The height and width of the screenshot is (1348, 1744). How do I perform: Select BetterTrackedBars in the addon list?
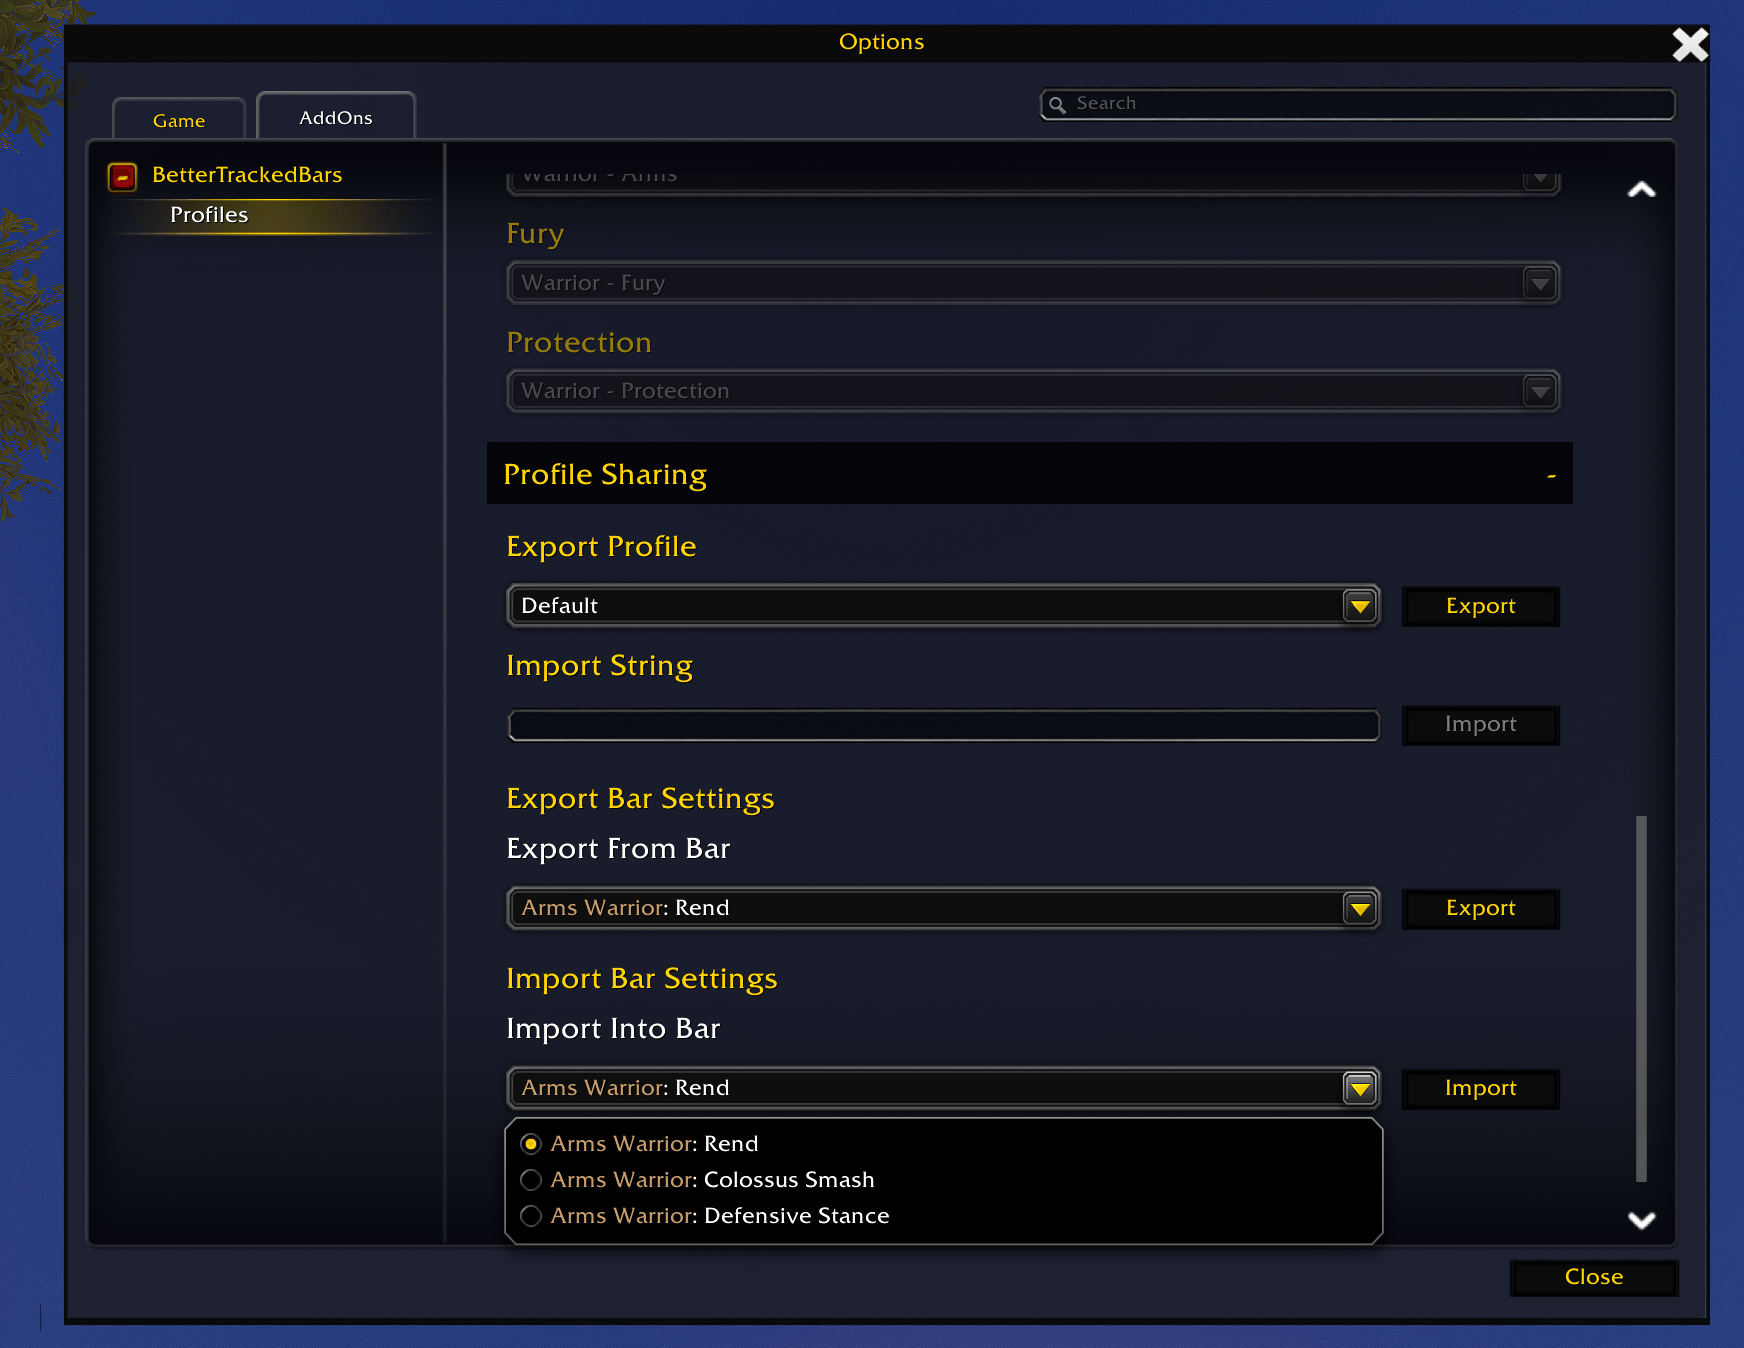(247, 175)
